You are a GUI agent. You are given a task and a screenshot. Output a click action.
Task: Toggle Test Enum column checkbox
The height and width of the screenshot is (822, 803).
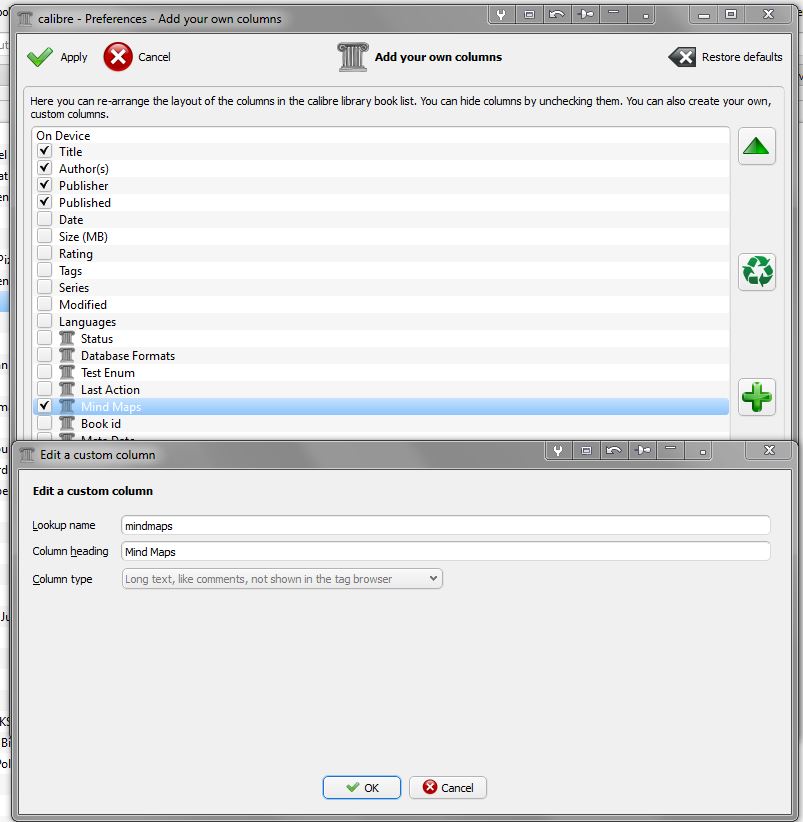tap(45, 372)
